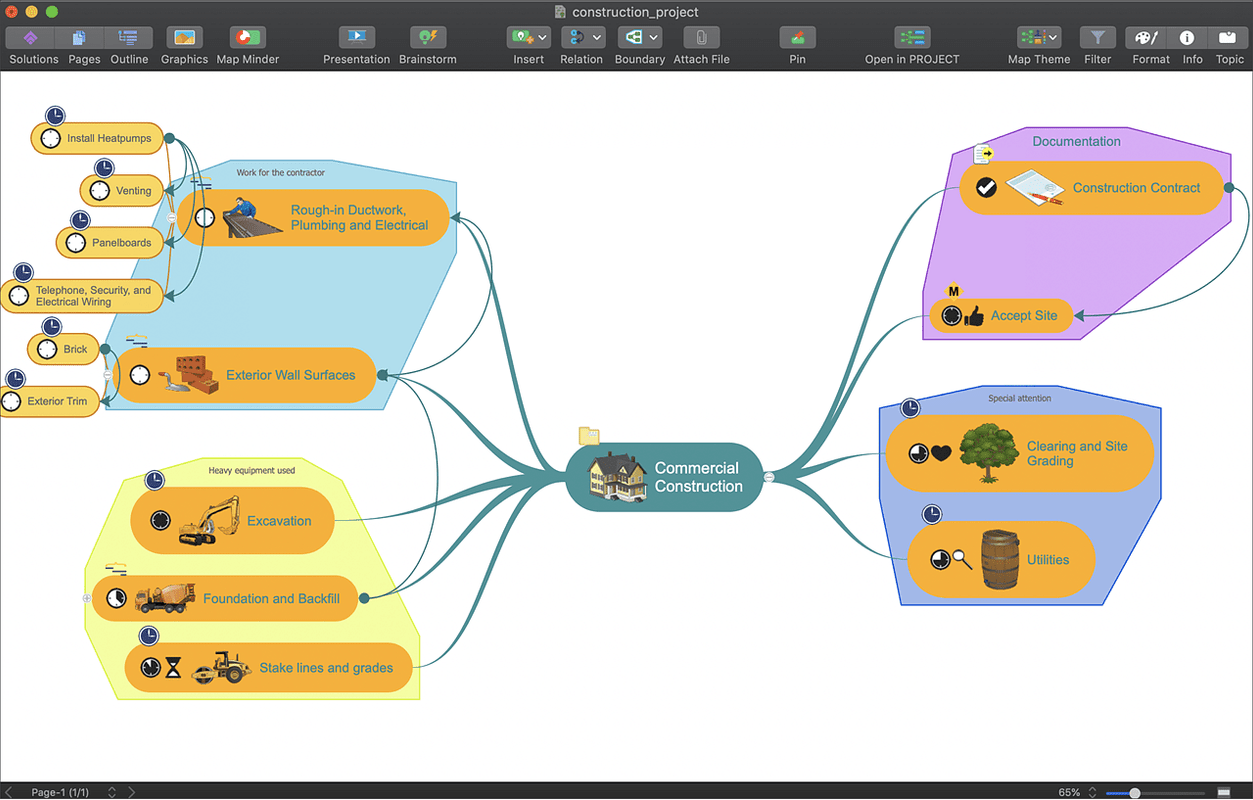Click the excavator image in Excavation topic
This screenshot has width=1253, height=800.
click(210, 521)
